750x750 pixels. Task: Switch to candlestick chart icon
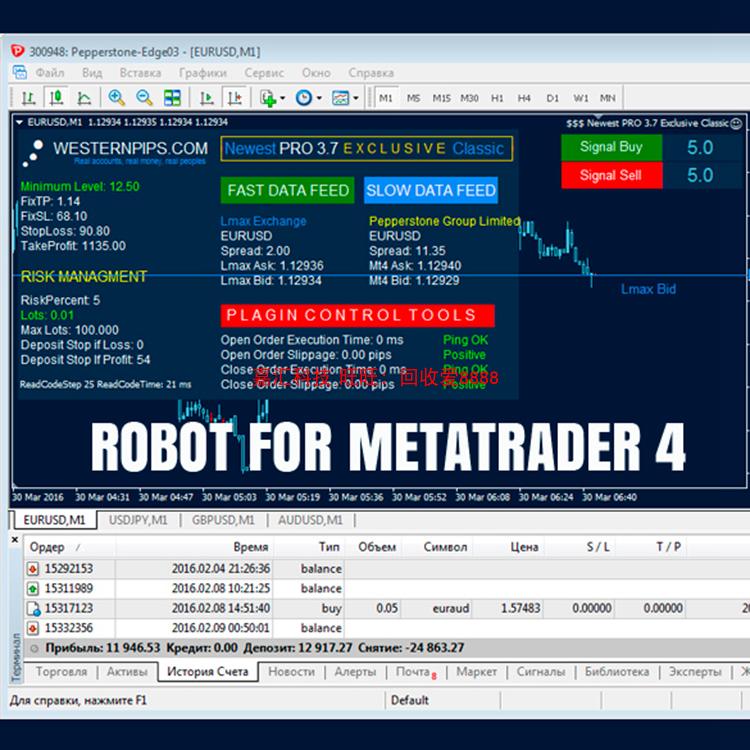tap(56, 98)
